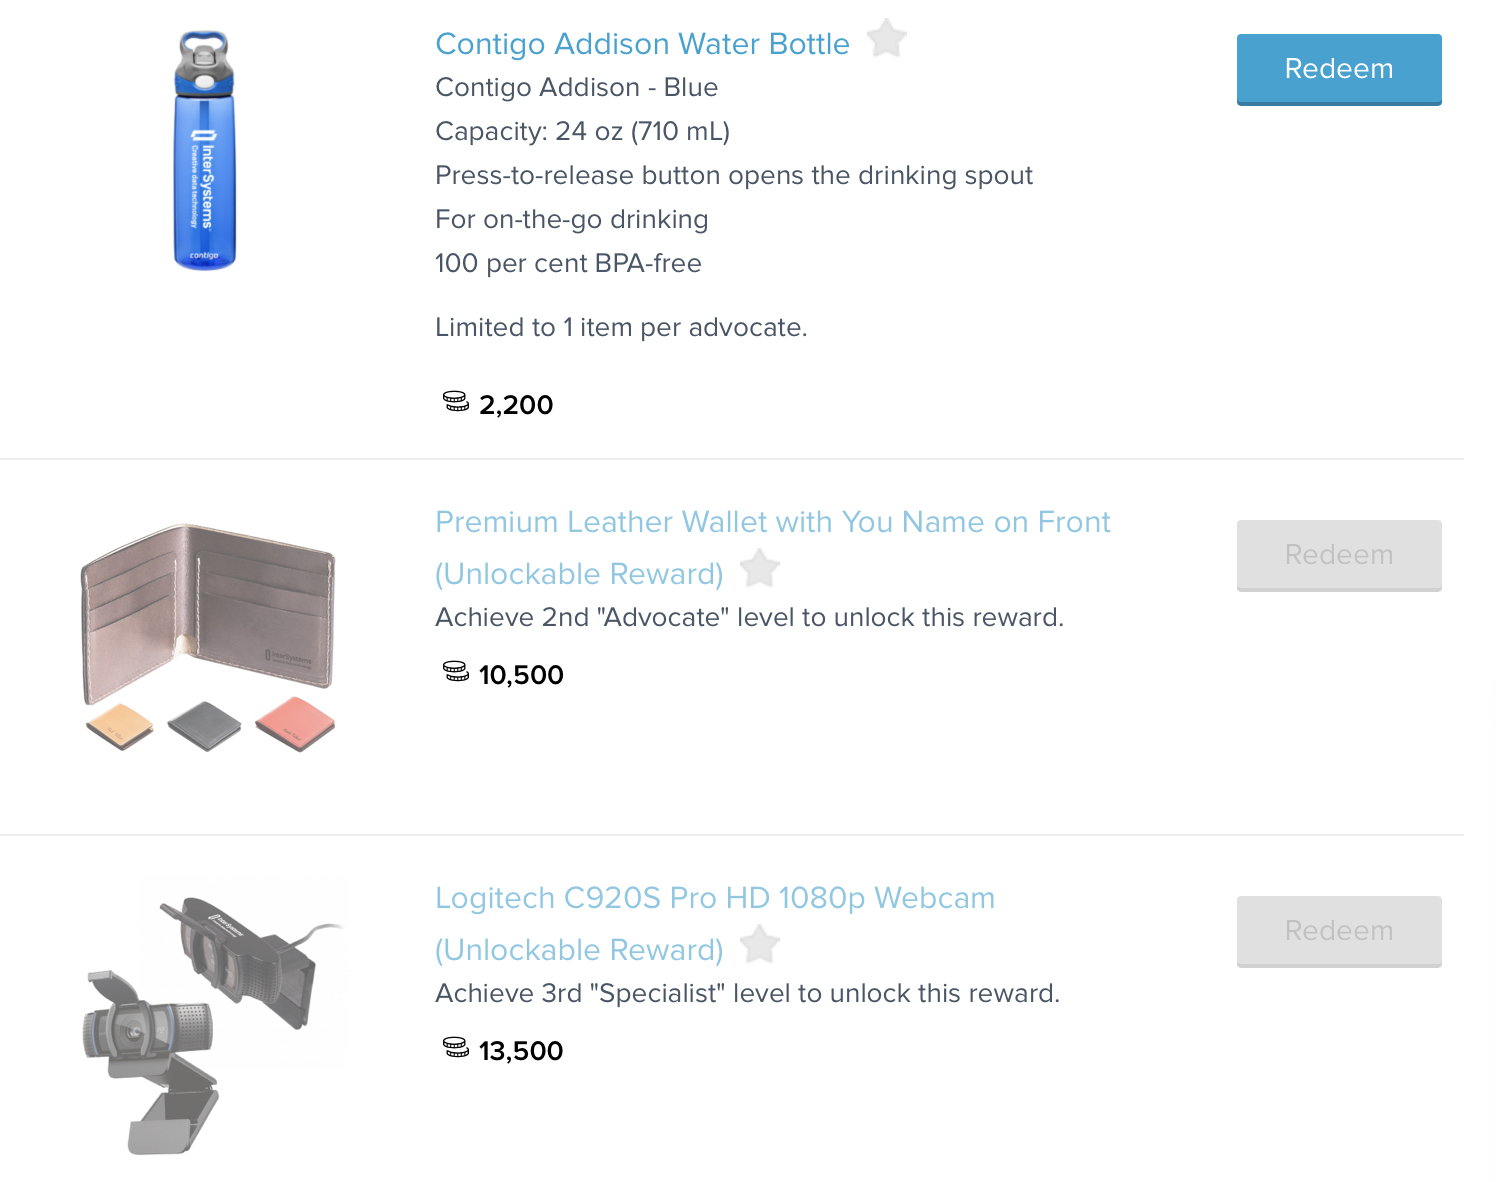Click the coin icon beside 2,200
The height and width of the screenshot is (1182, 1496).
click(456, 402)
